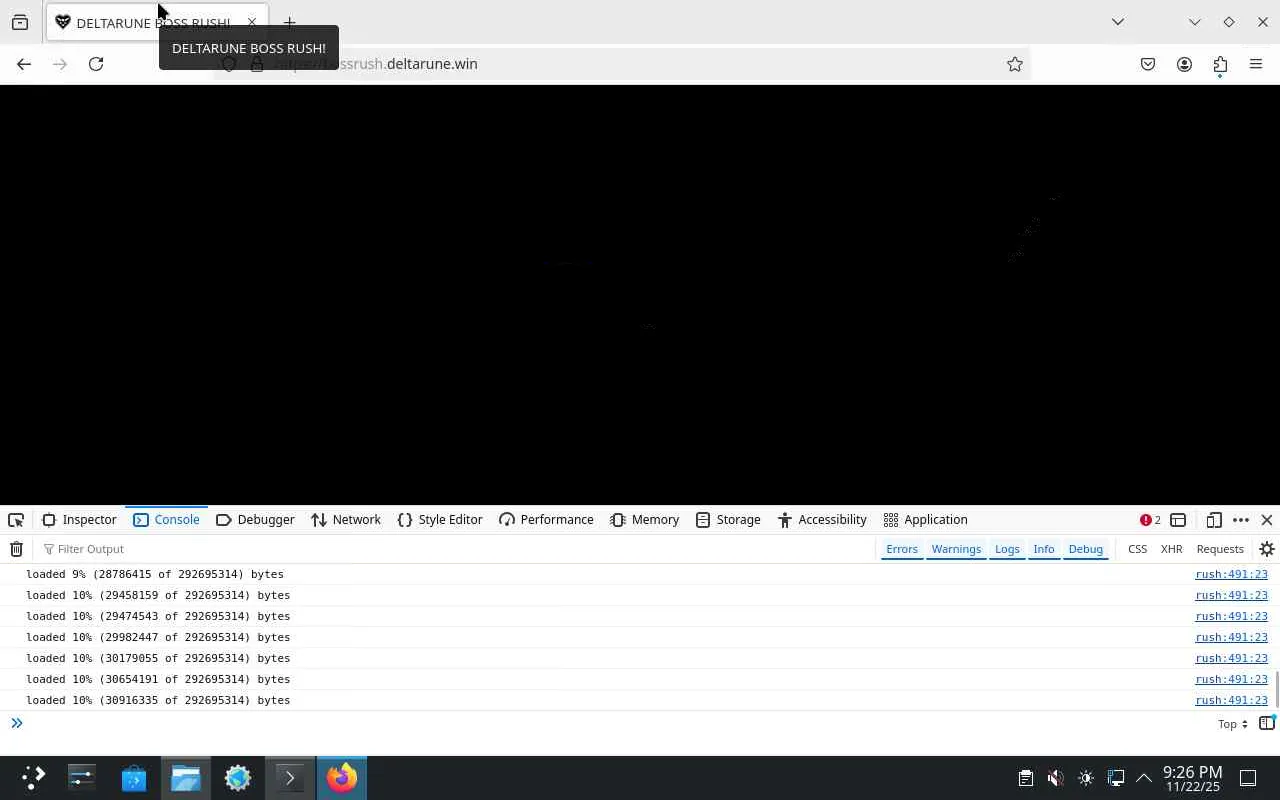Bookmark this page with the star icon
This screenshot has height=800, width=1280.
[1015, 64]
